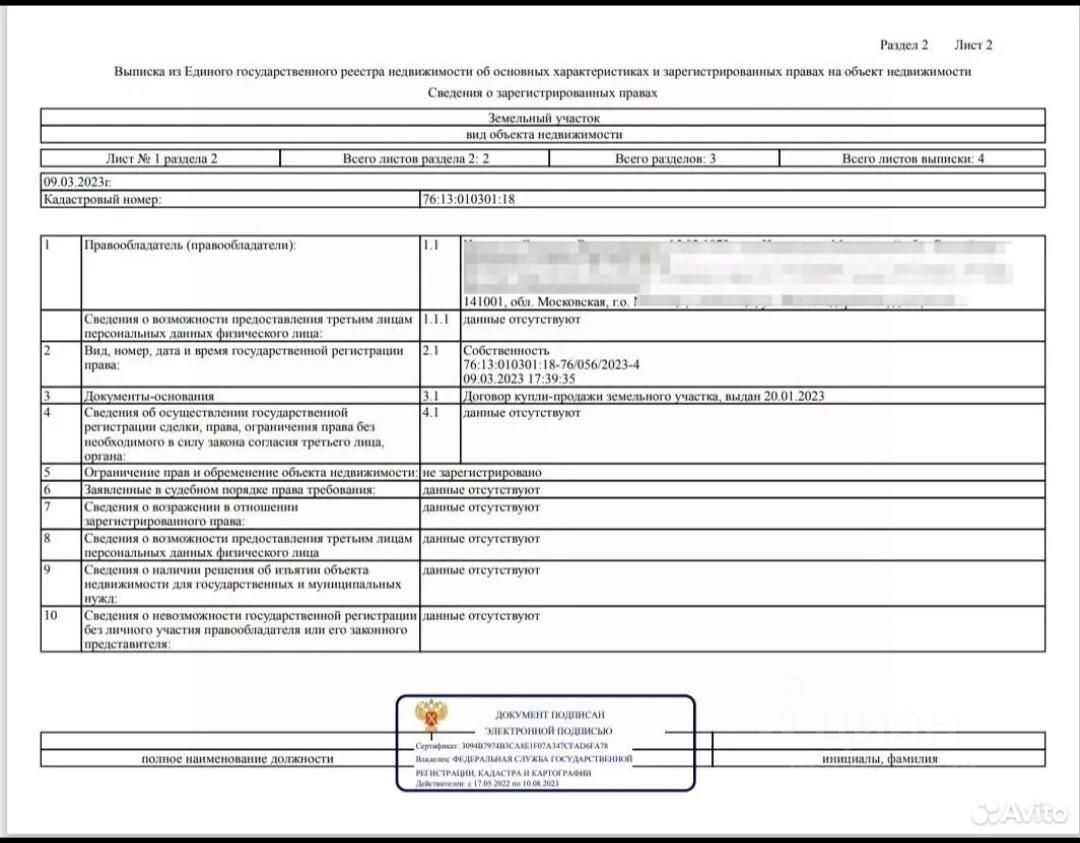Viewport: 1080px width, 843px height.
Task: Select the 'Раздел 2' header text
Action: click(904, 45)
